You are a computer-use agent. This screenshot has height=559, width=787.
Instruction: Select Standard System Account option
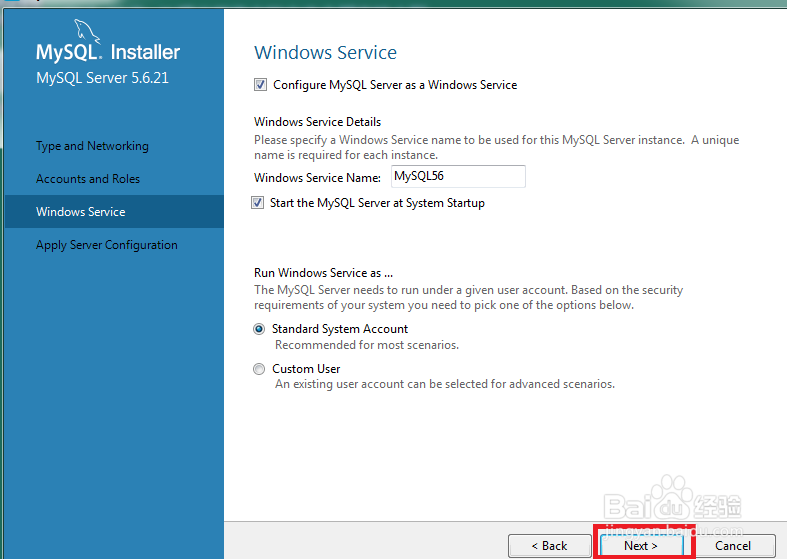(259, 329)
